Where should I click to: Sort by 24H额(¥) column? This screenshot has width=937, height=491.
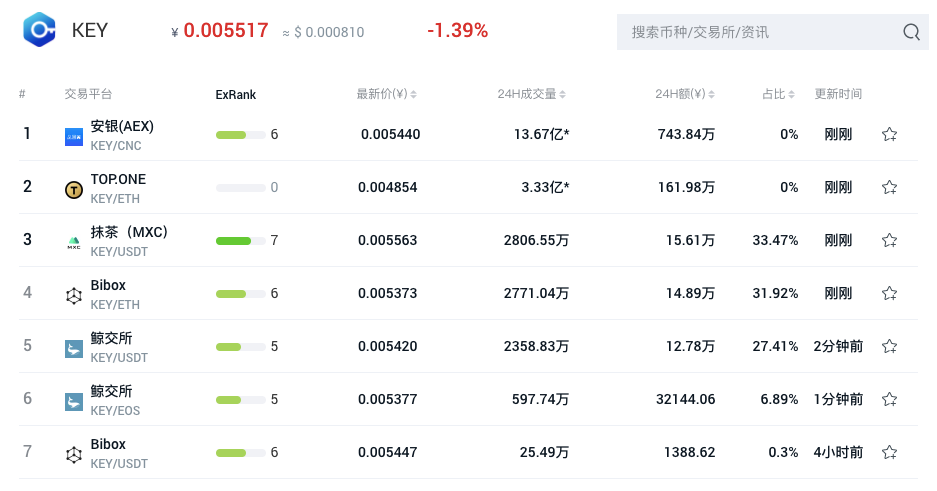click(685, 94)
